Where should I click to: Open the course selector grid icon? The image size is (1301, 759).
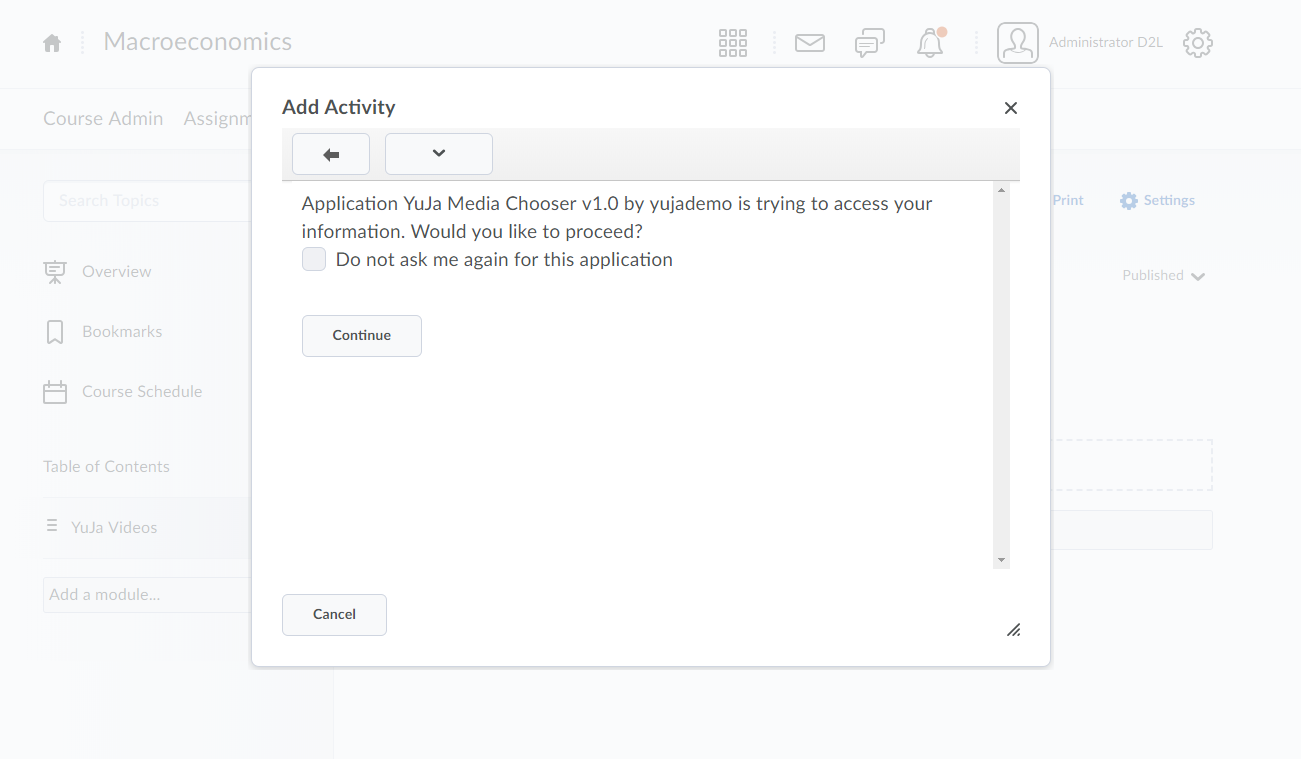[733, 43]
